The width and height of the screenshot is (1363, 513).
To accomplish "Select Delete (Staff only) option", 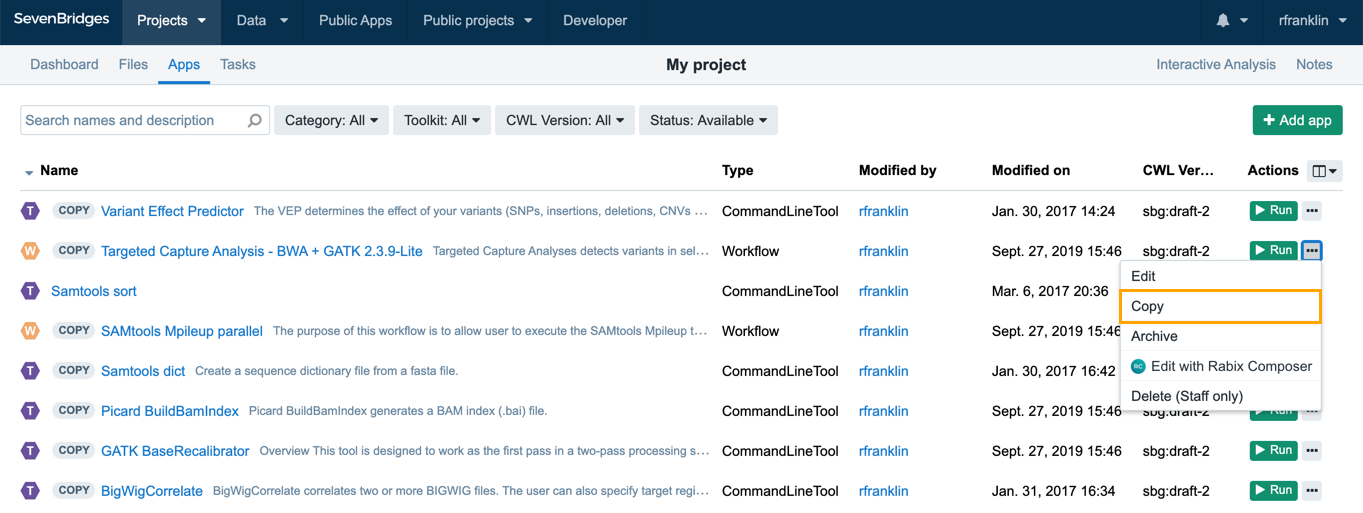I will [1221, 396].
